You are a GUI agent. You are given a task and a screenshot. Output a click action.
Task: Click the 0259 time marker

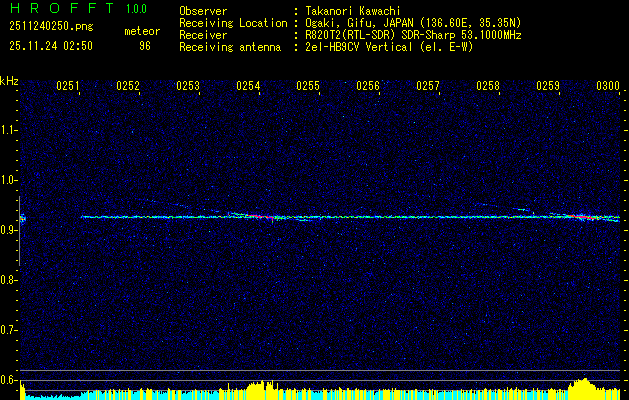click(x=548, y=86)
